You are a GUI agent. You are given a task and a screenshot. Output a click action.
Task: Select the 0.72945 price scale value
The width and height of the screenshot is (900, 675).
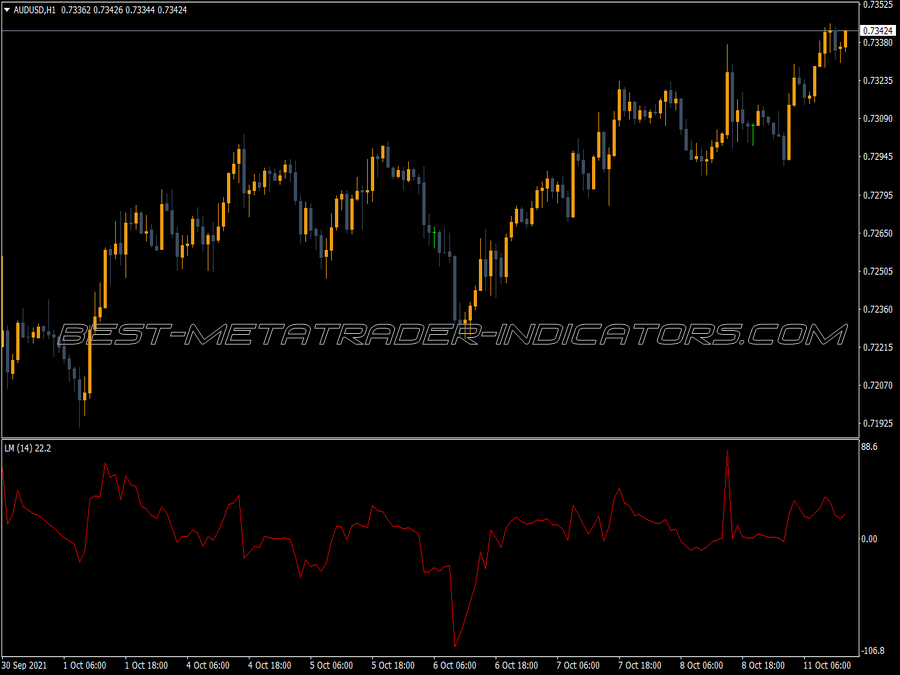(878, 156)
